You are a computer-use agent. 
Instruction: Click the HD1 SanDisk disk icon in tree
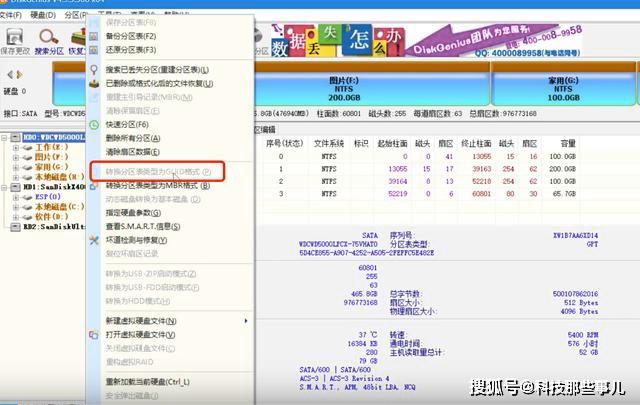pyautogui.click(x=16, y=187)
